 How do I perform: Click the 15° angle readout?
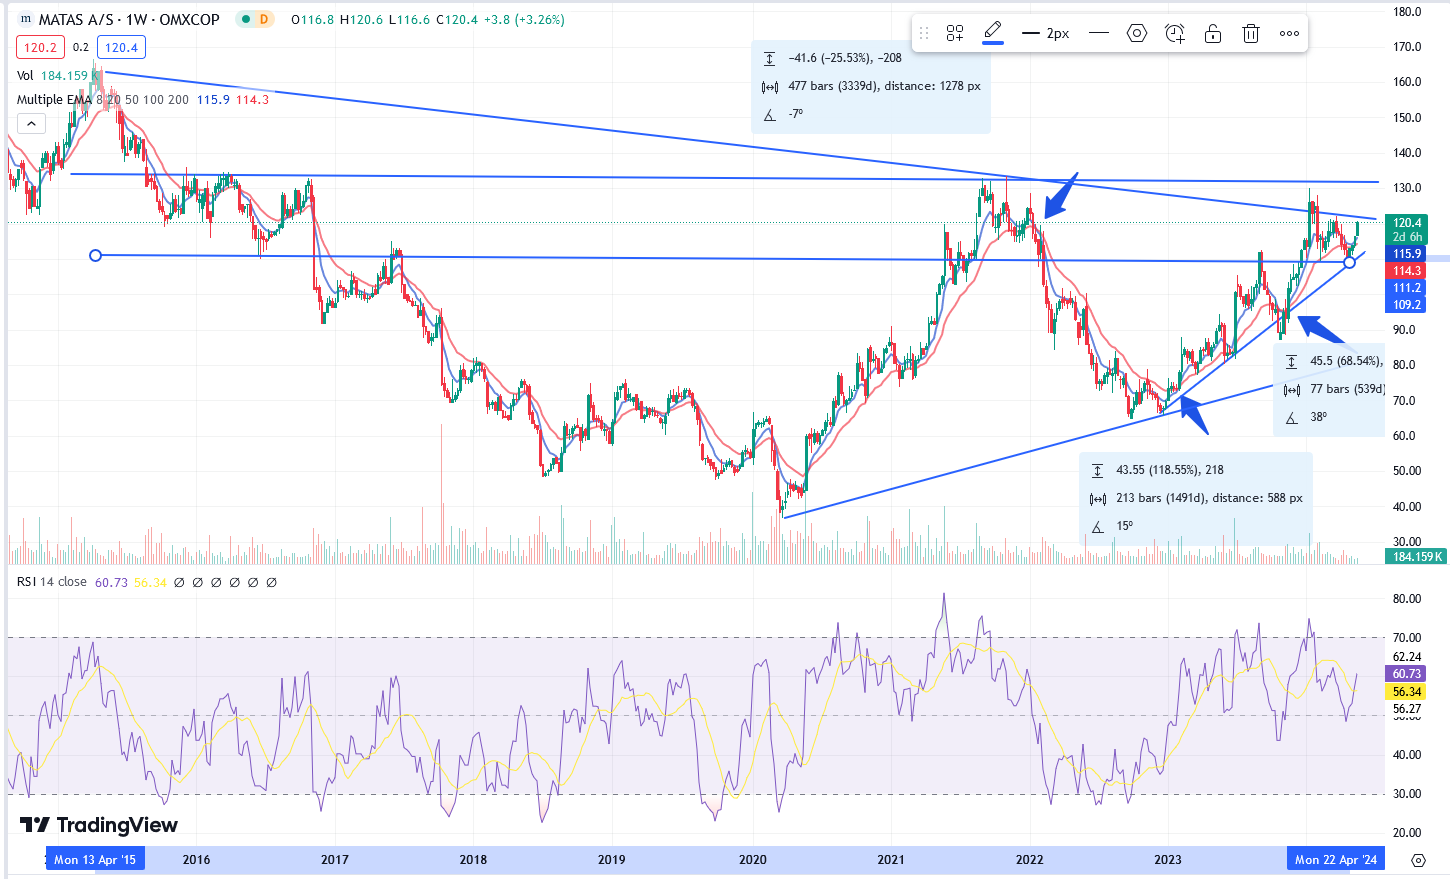point(1125,526)
